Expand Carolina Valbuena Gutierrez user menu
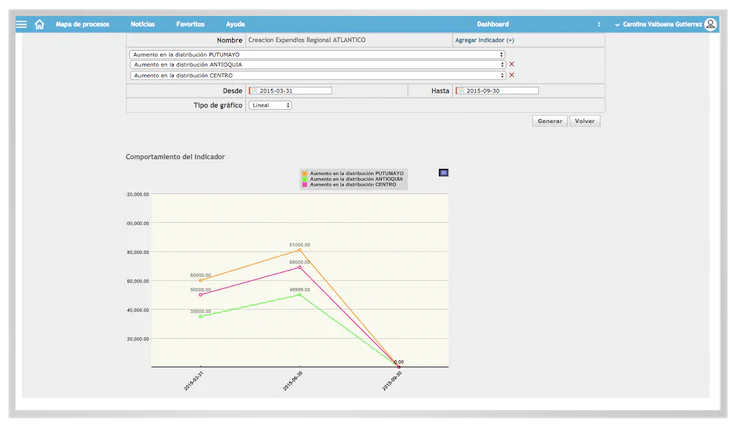This screenshot has height=427, width=736. [x=659, y=24]
